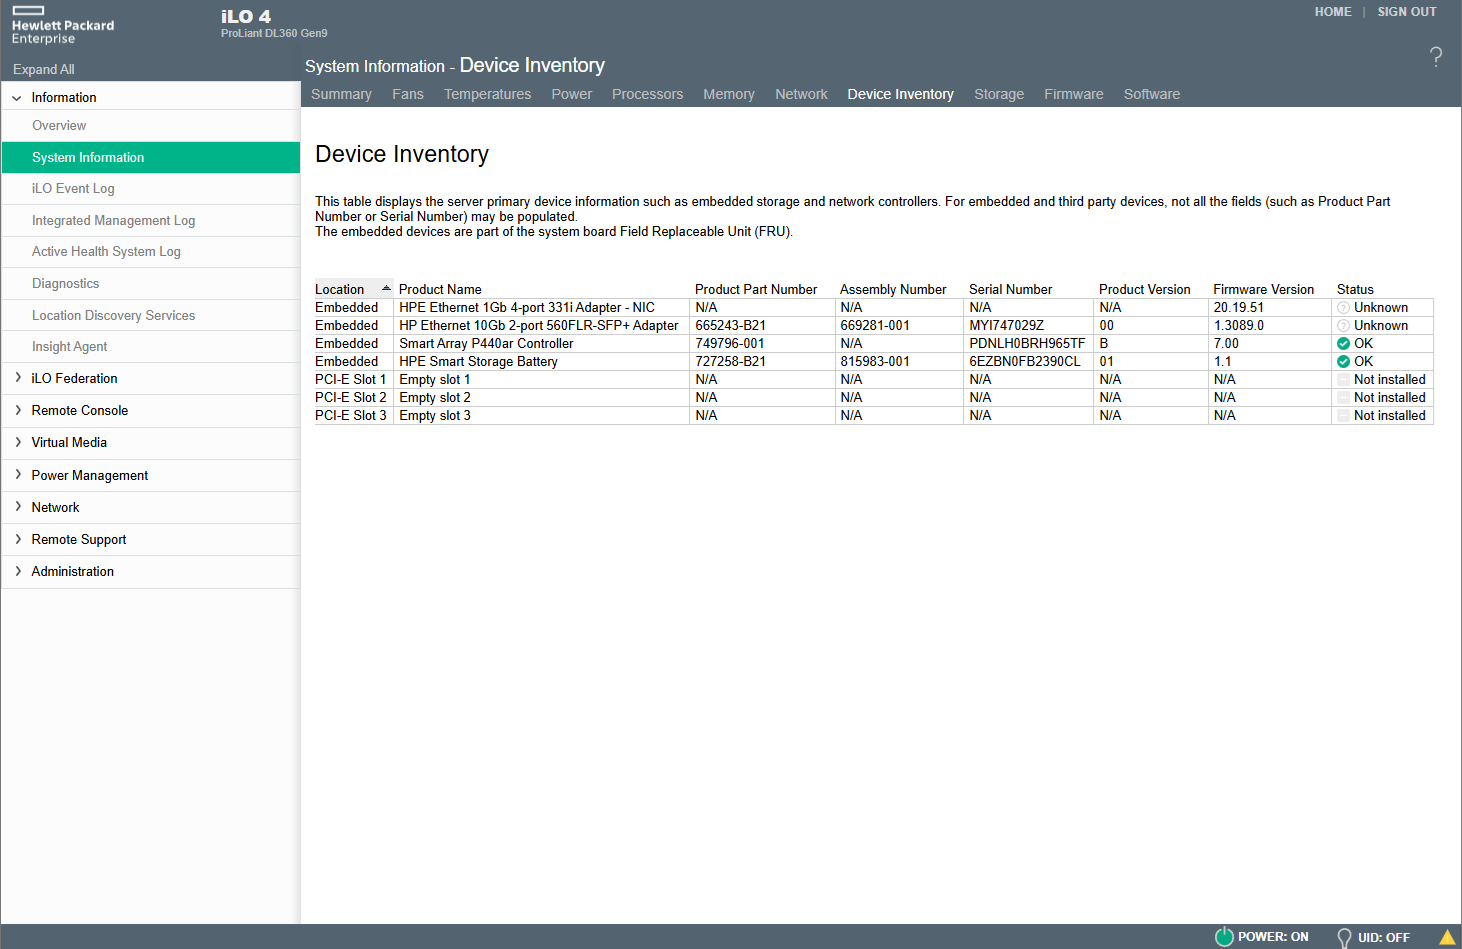Click the yellow warning triangle icon

click(x=1447, y=938)
